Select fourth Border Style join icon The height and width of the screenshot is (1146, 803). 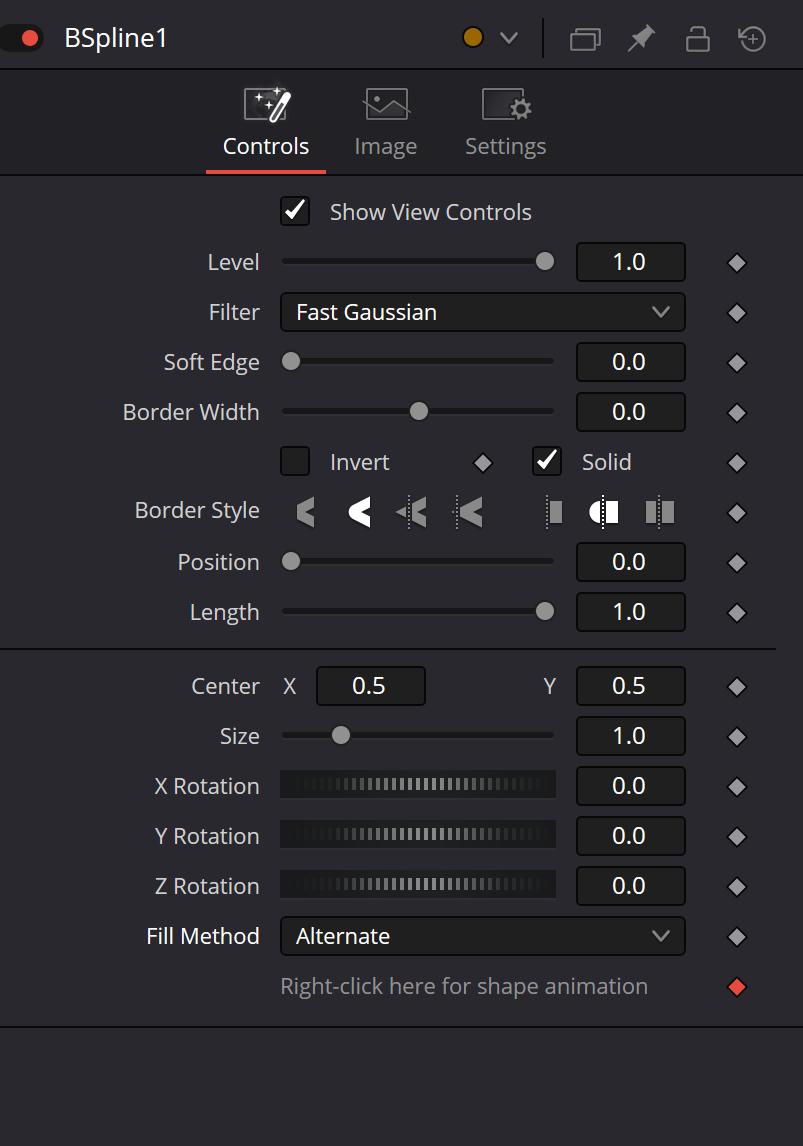pos(469,512)
